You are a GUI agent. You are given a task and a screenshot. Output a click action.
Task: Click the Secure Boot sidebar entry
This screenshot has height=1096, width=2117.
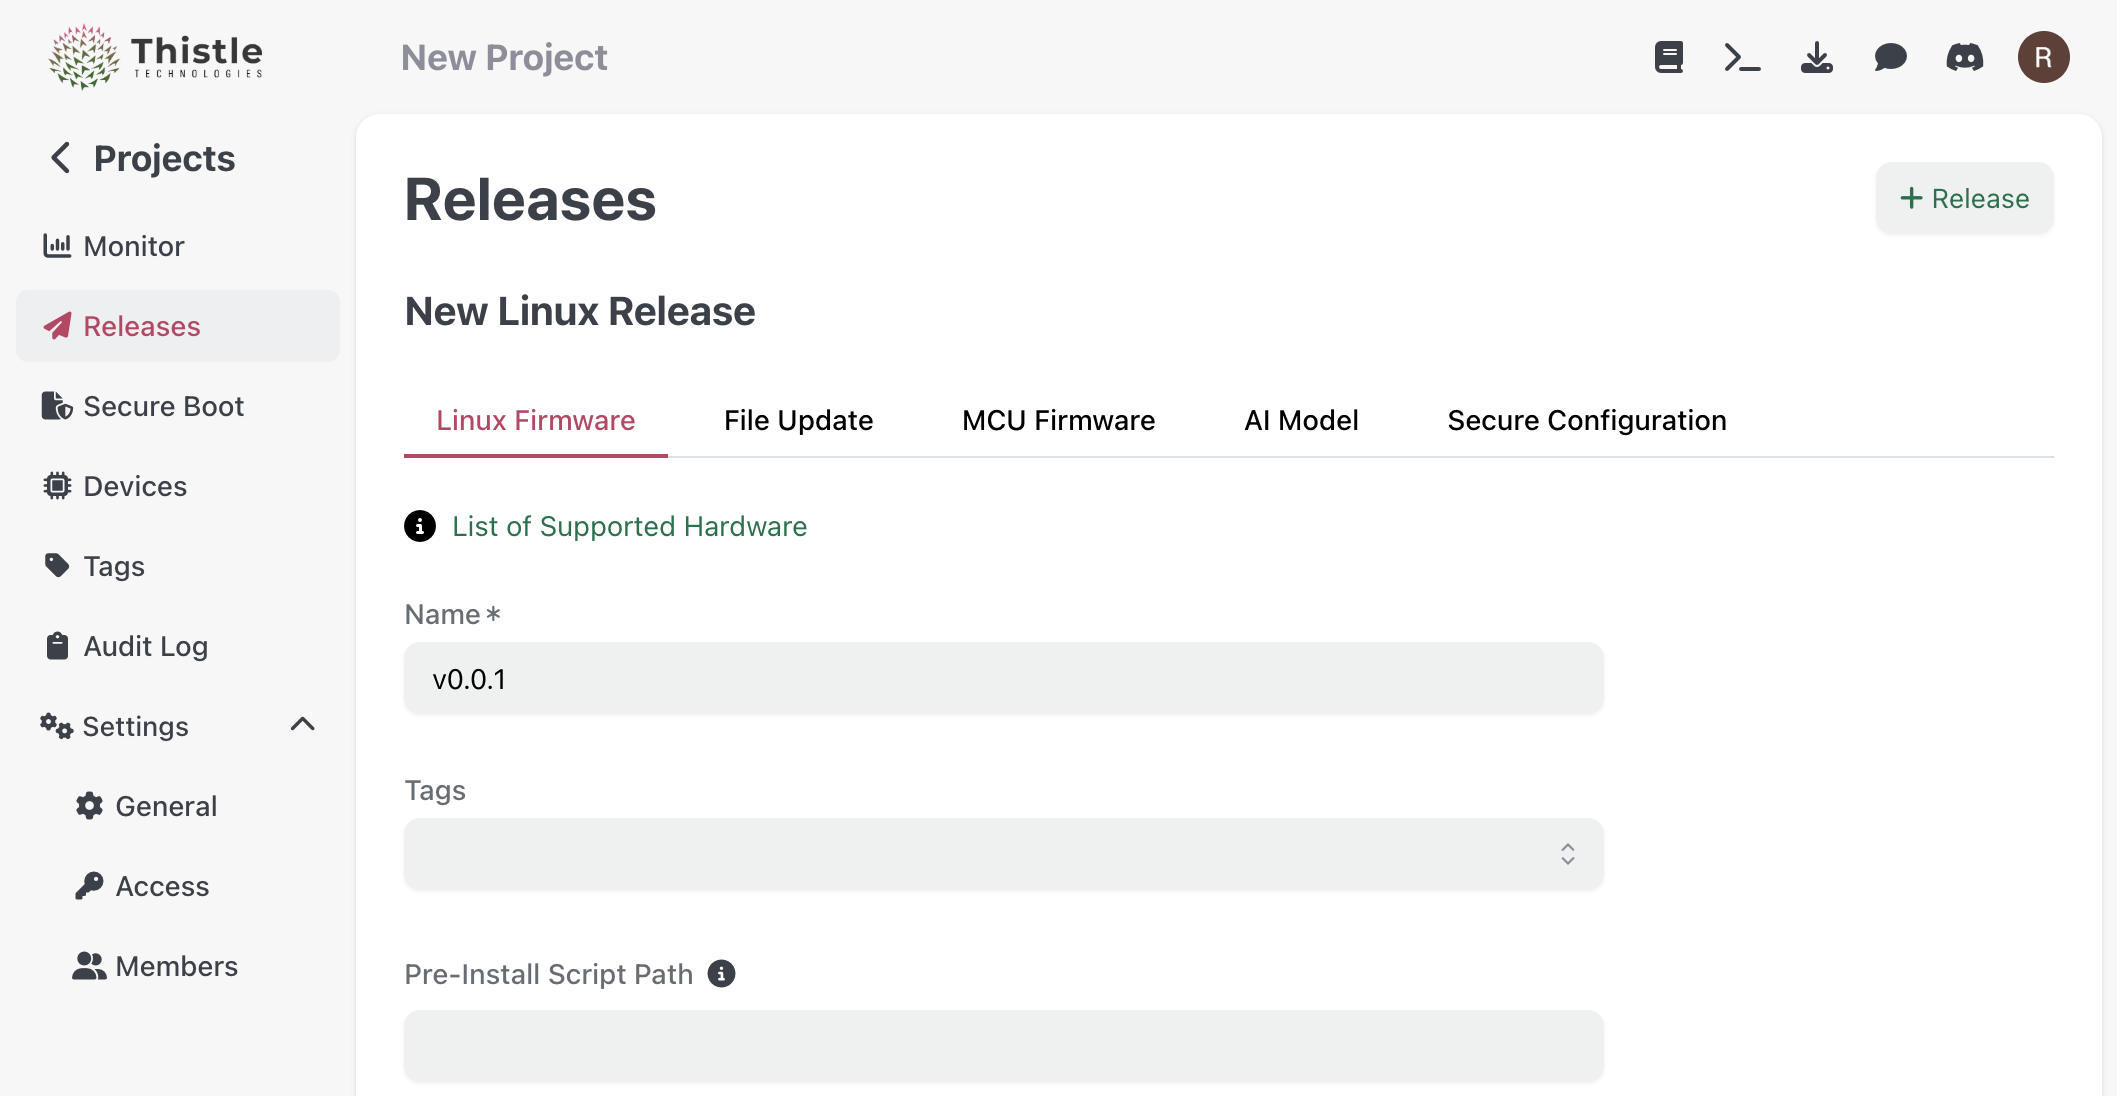coord(163,406)
